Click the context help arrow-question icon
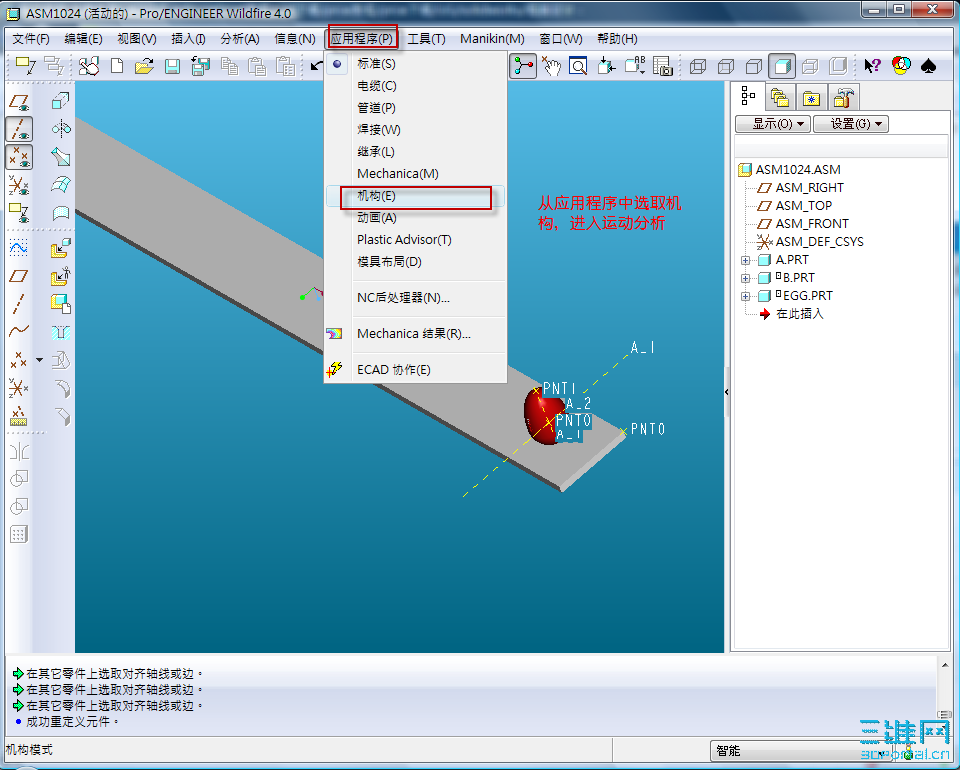960x770 pixels. click(872, 65)
